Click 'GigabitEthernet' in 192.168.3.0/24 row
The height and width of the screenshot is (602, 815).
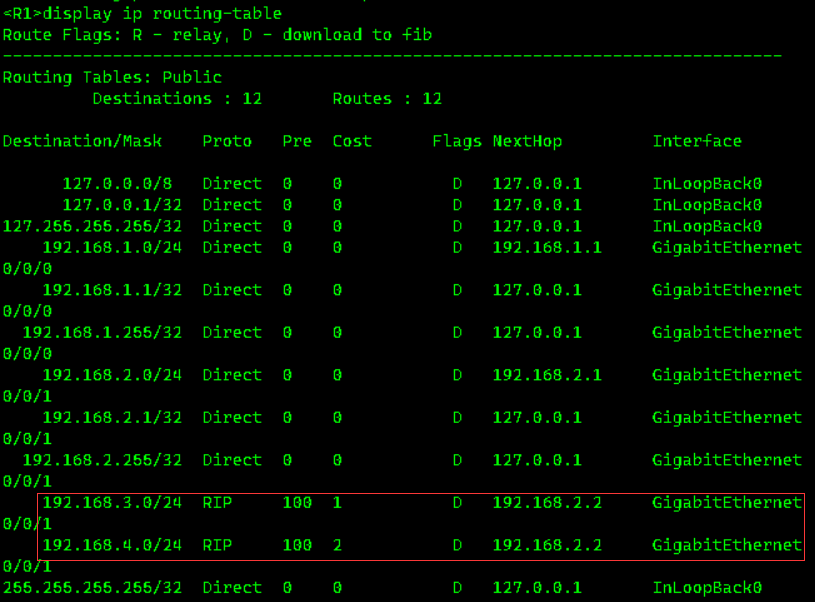click(x=727, y=503)
